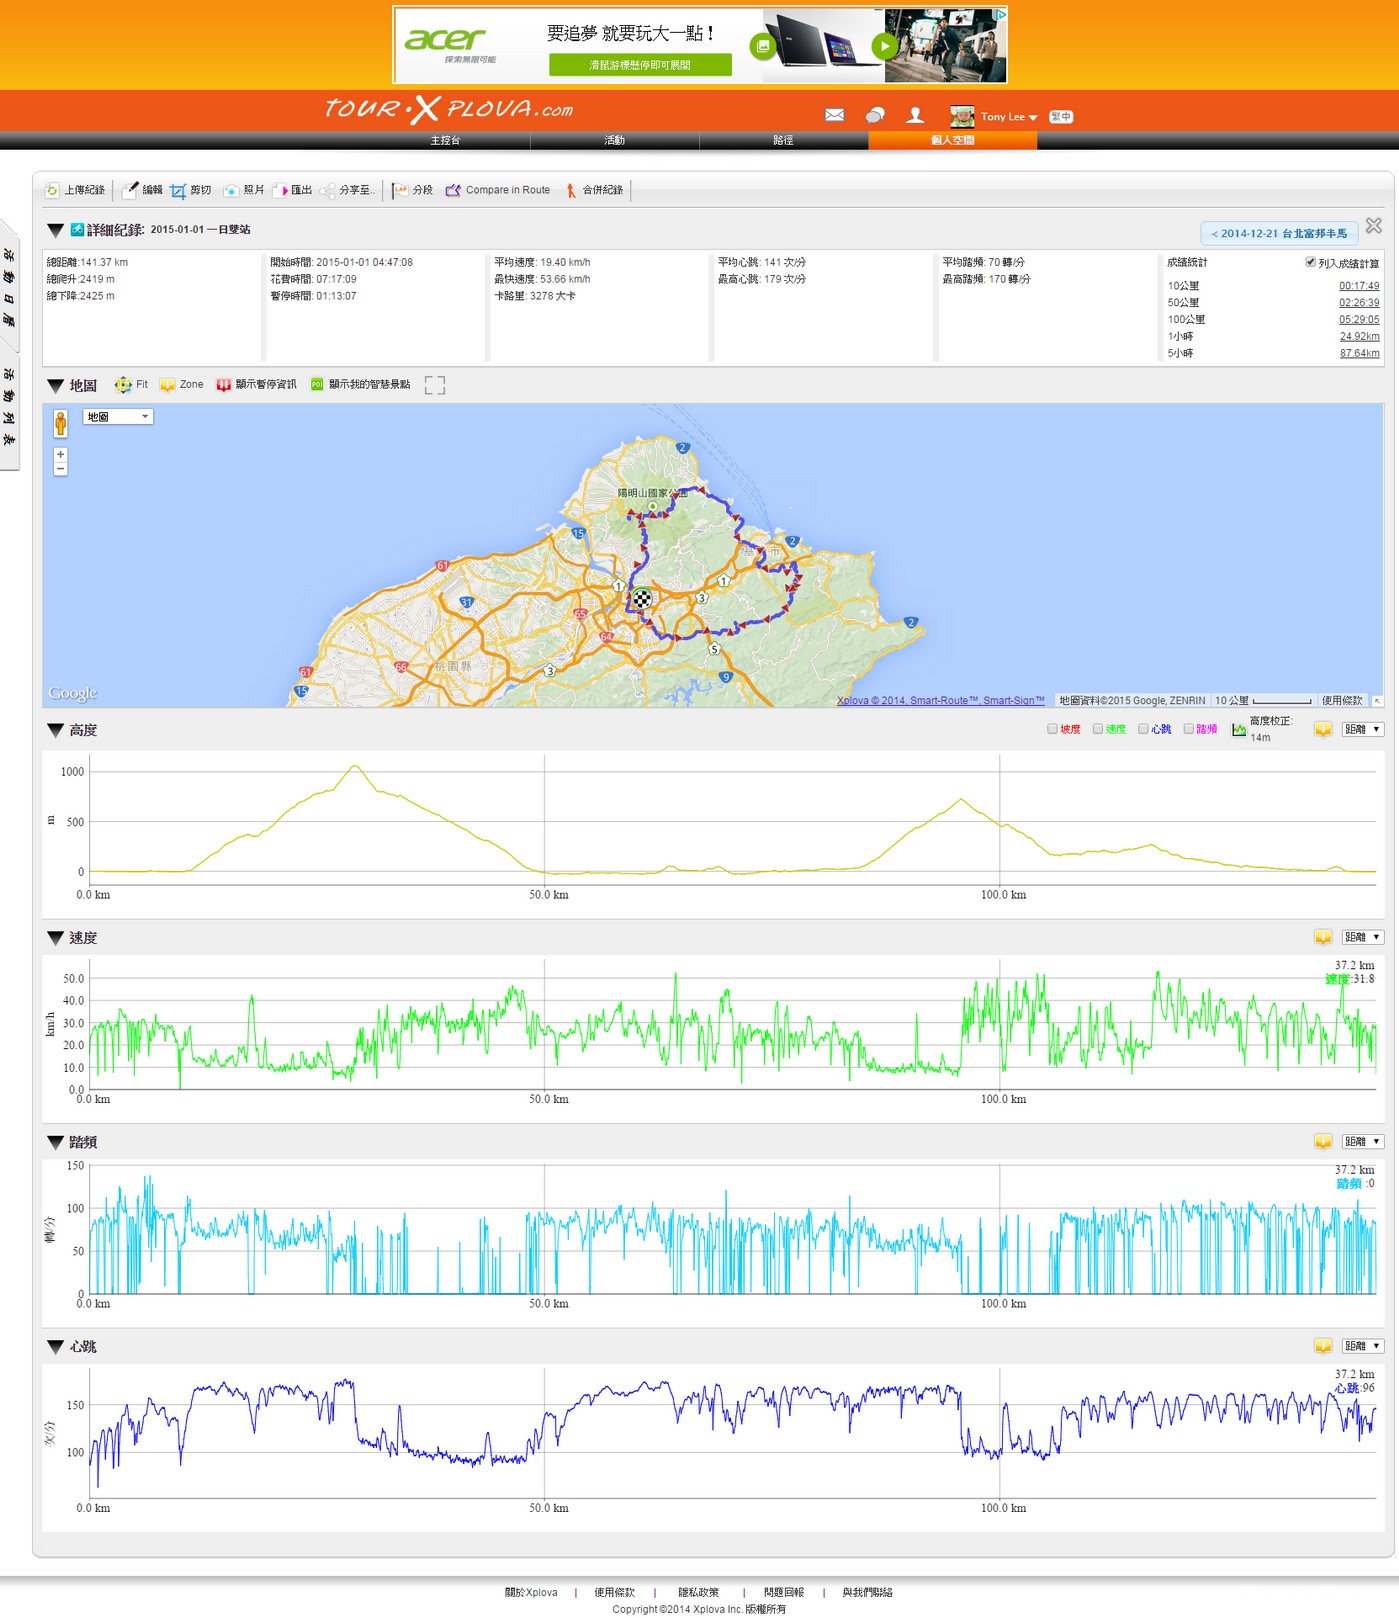Open 照片 photos via camera icon
Viewport: 1399px width, 1618px height.
pyautogui.click(x=231, y=190)
